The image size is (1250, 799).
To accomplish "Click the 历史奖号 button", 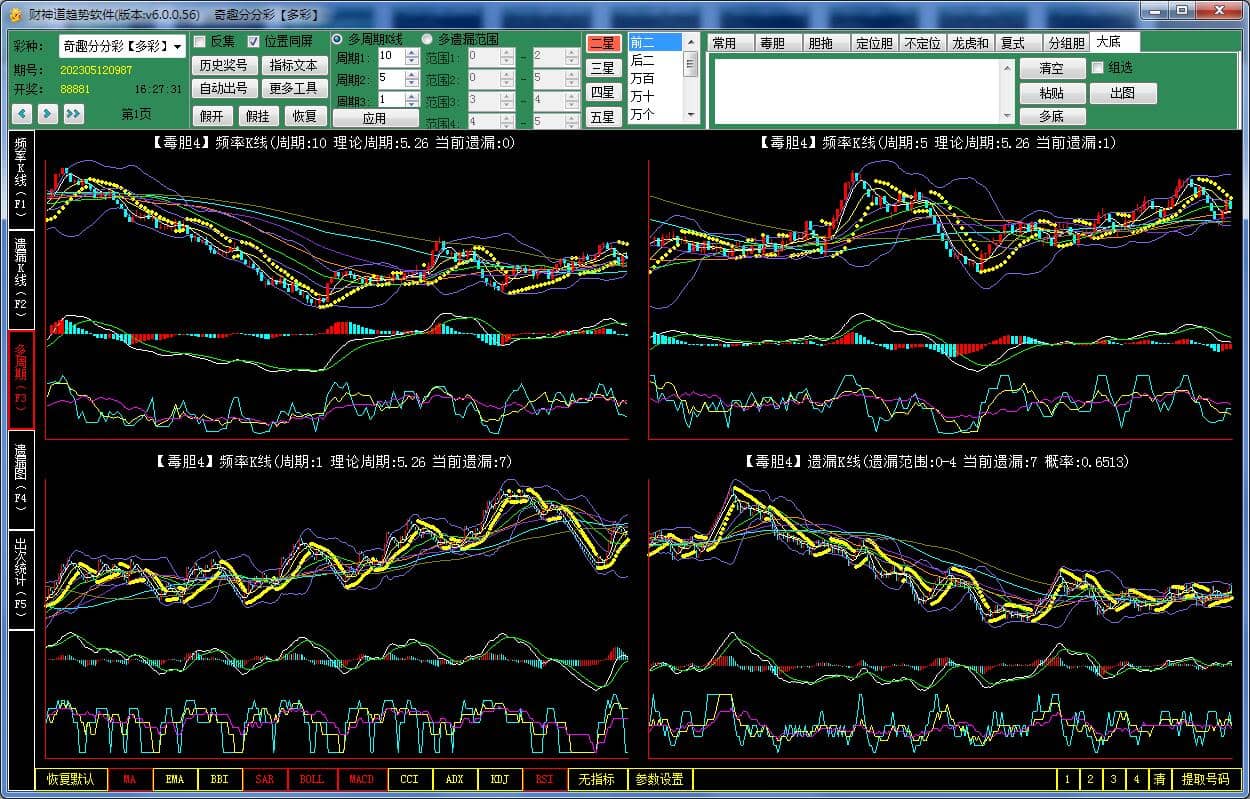I will pyautogui.click(x=222, y=65).
